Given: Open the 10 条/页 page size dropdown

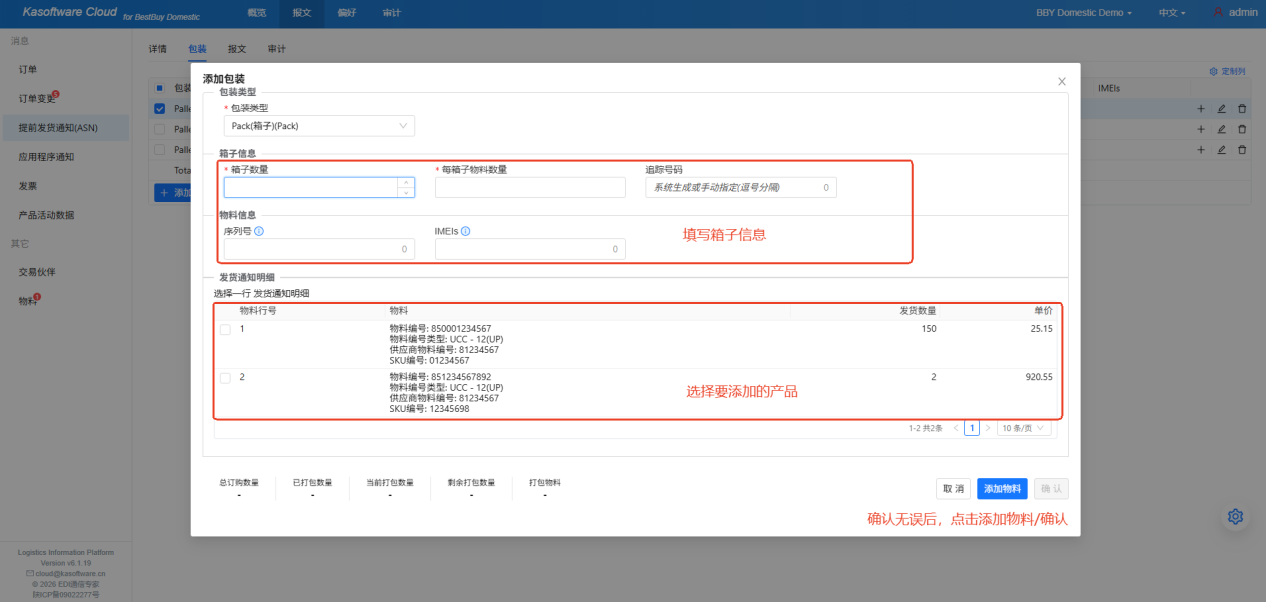Looking at the screenshot, I should [x=1024, y=428].
